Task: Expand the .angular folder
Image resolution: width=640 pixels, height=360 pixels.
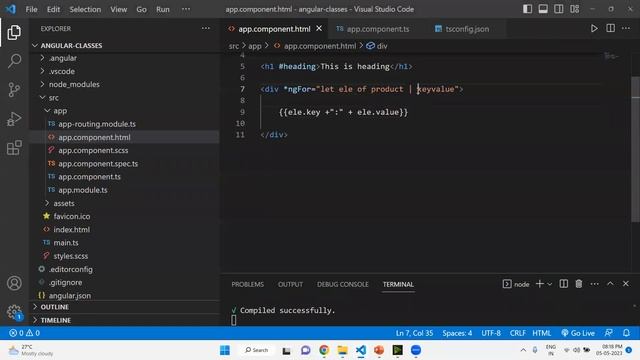Action: [62, 58]
